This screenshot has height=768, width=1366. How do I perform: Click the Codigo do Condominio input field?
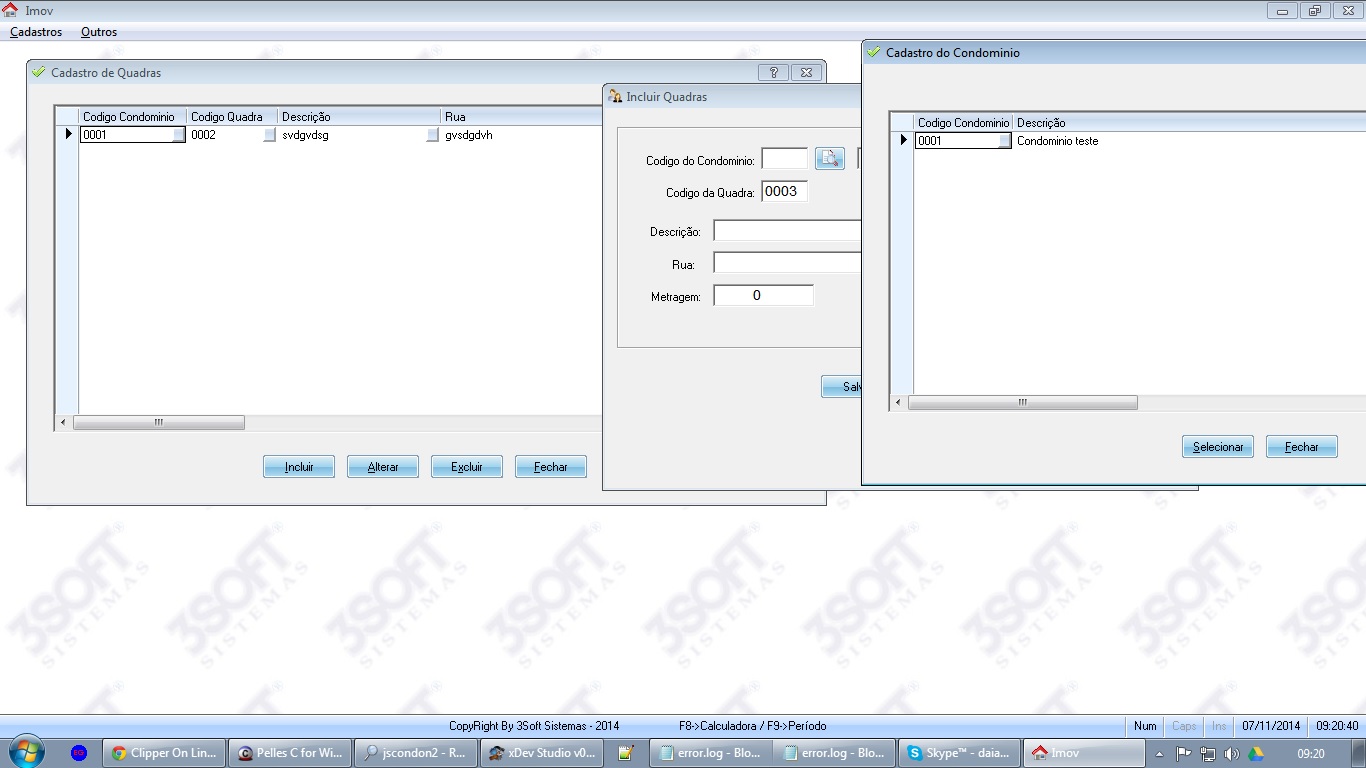[x=784, y=159]
